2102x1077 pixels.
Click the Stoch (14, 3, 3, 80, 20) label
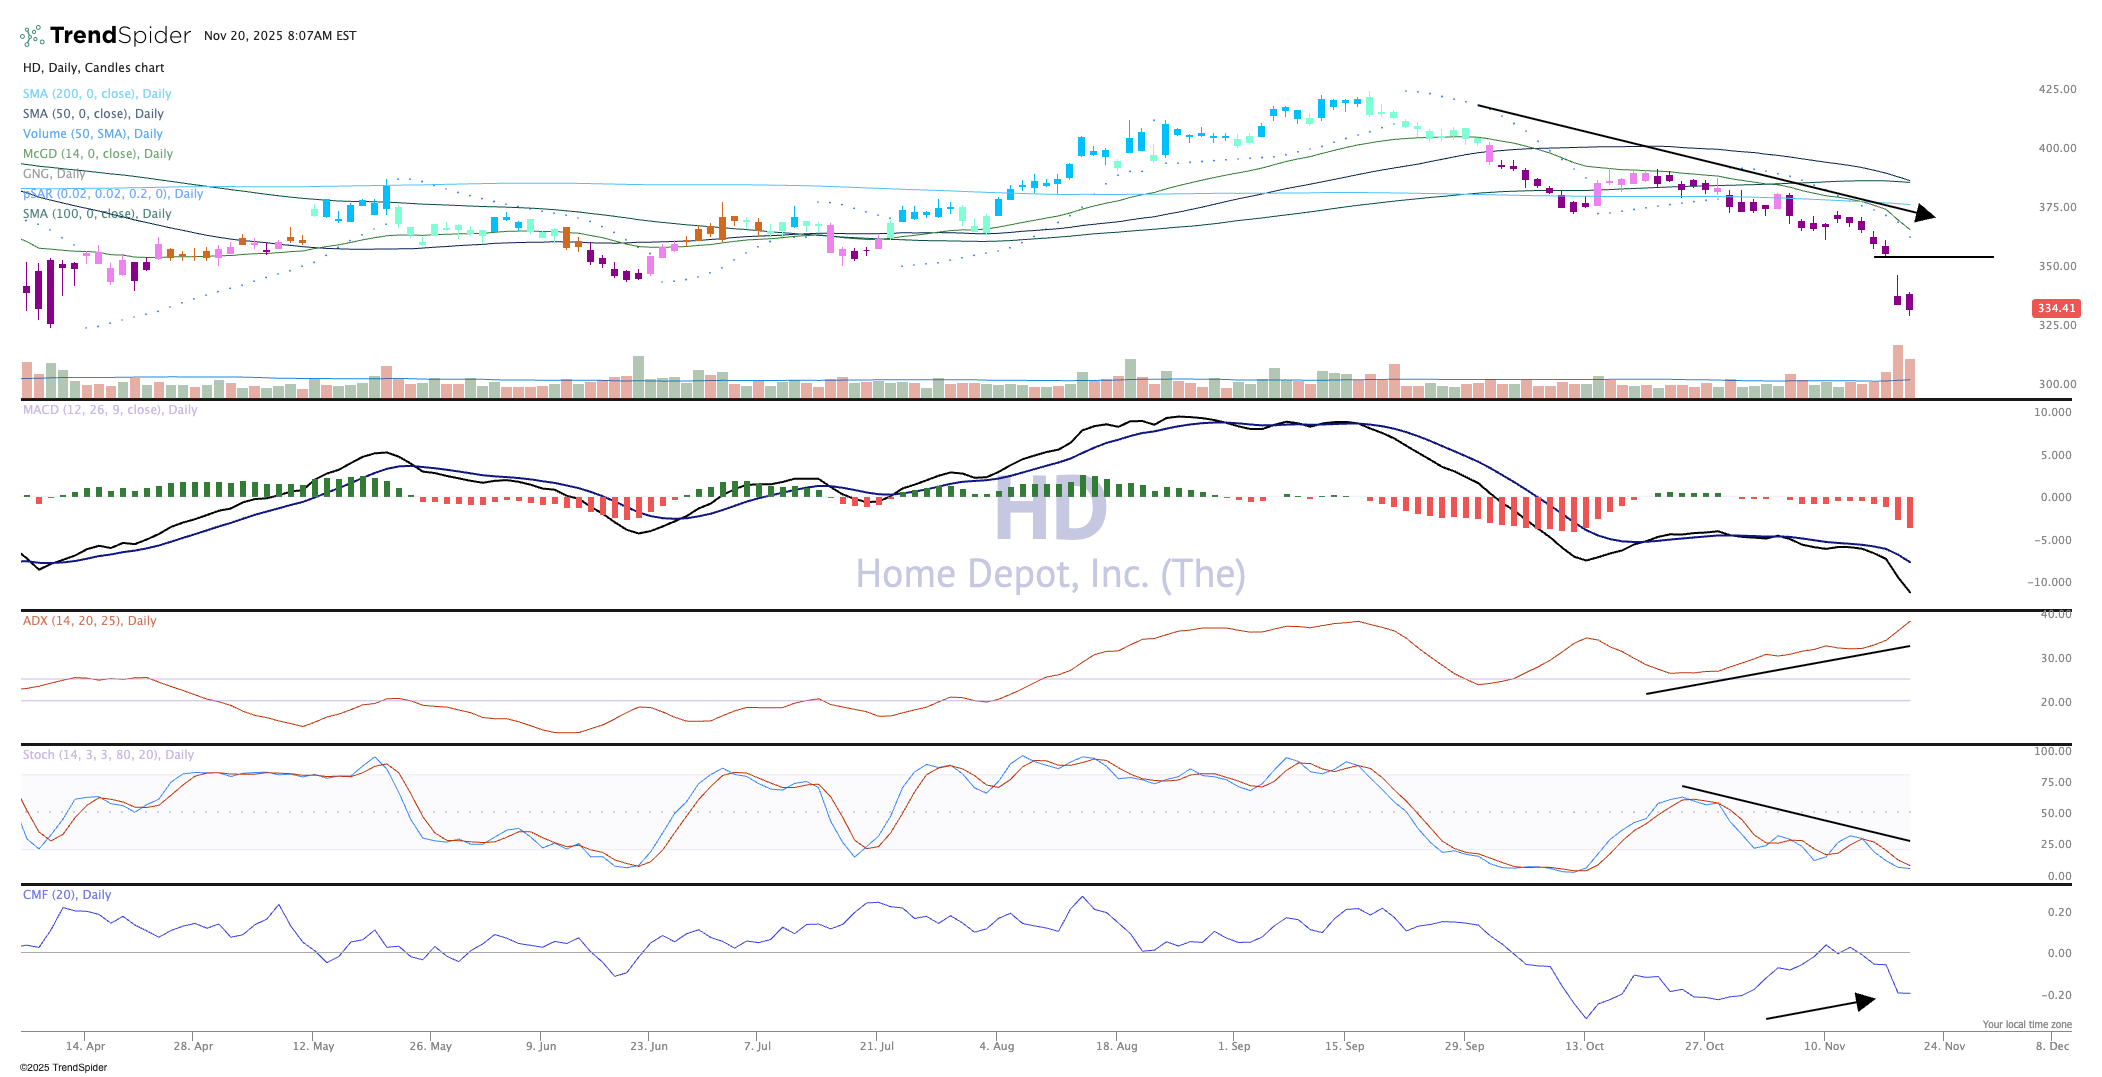pos(108,755)
